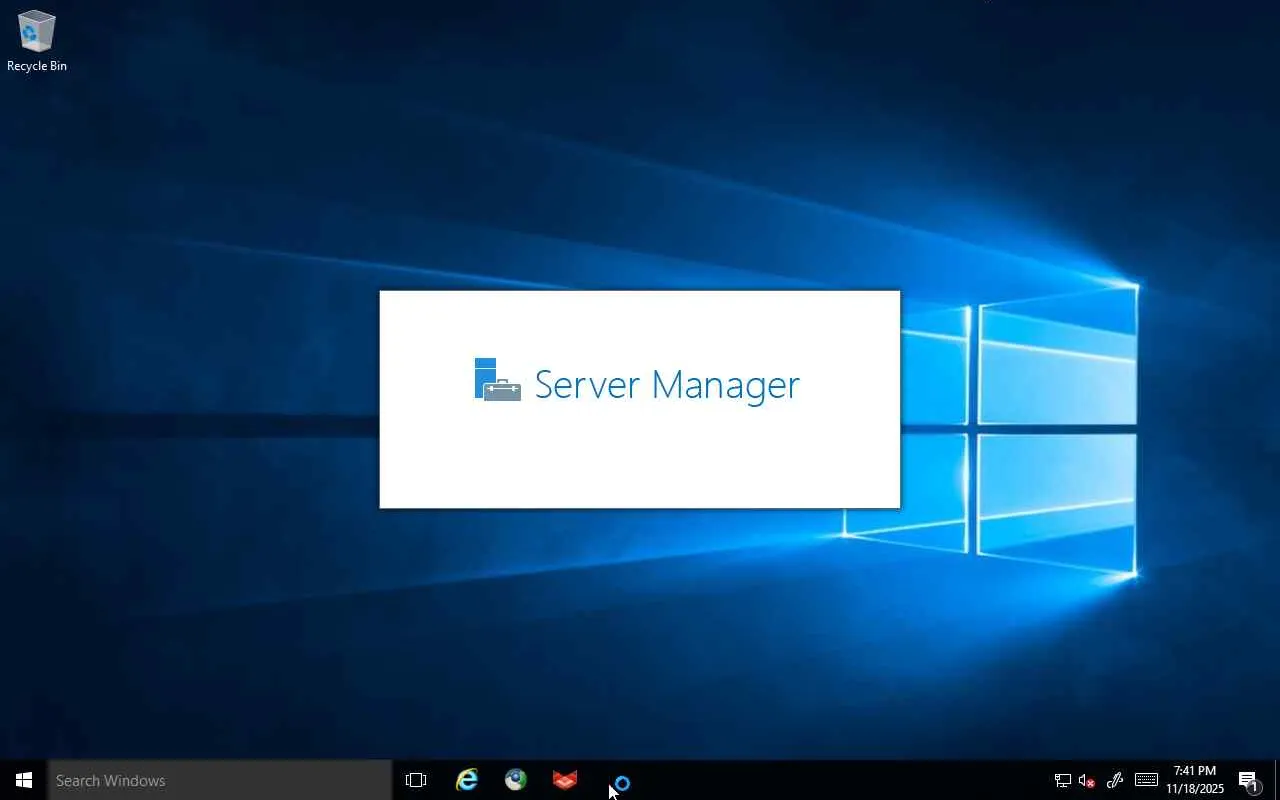Image resolution: width=1280 pixels, height=800 pixels.
Task: Click the Server Manager toolbox logo
Action: 497,380
